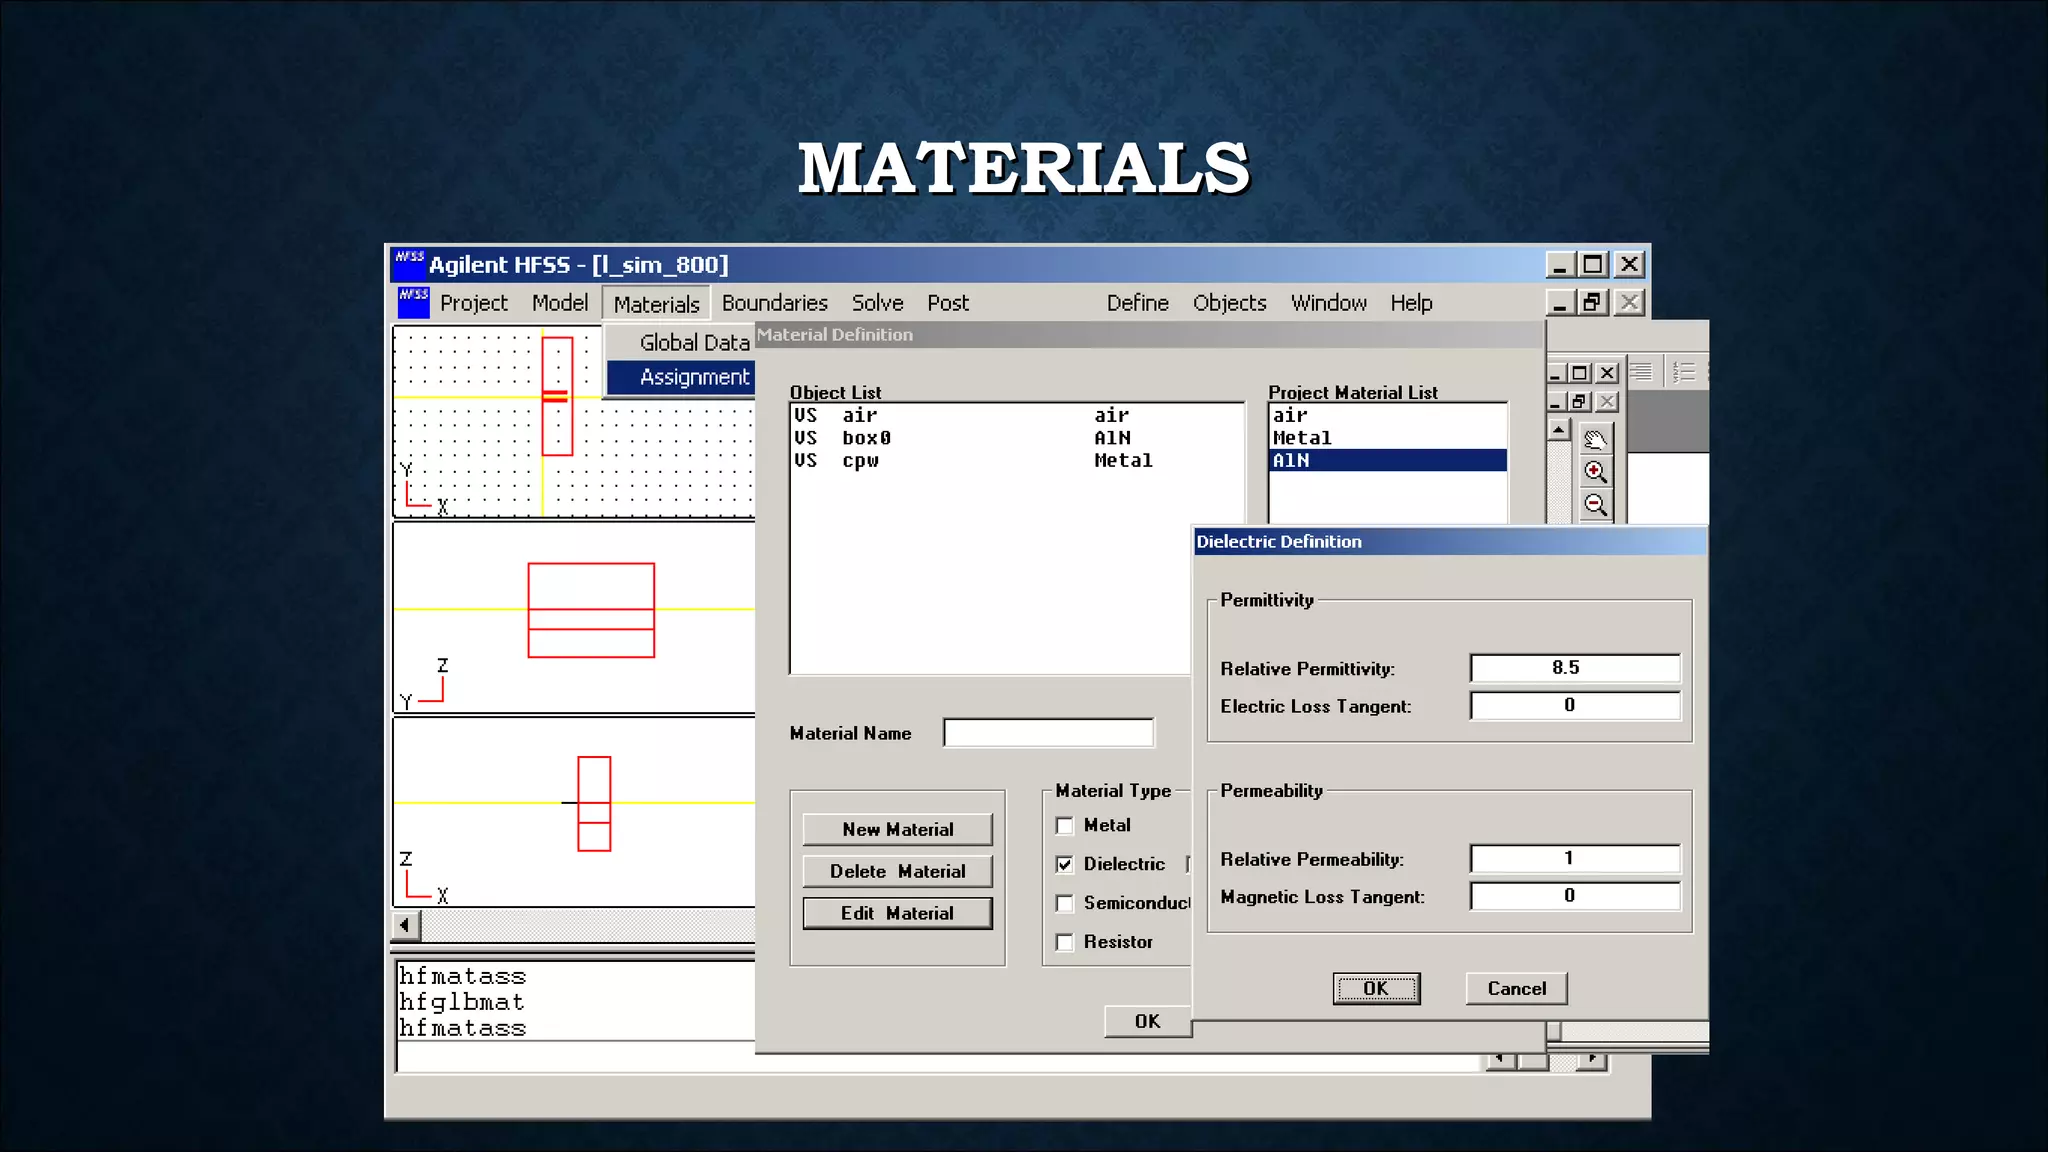This screenshot has width=2048, height=1152.
Task: Open the Post menu
Action: [948, 303]
